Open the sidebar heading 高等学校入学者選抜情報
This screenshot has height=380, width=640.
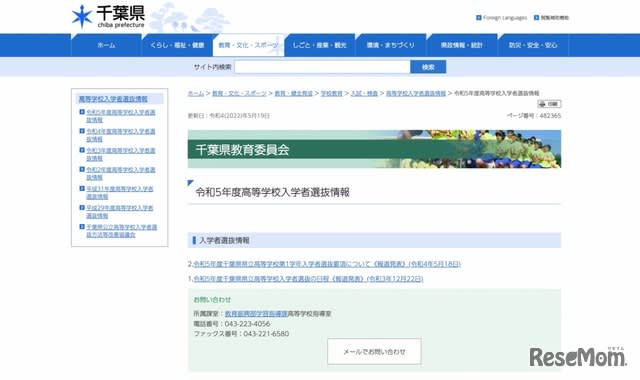113,99
